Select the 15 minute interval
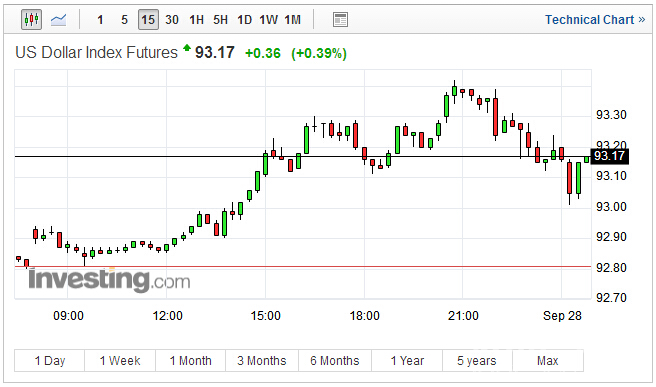The width and height of the screenshot is (656, 387). [148, 20]
